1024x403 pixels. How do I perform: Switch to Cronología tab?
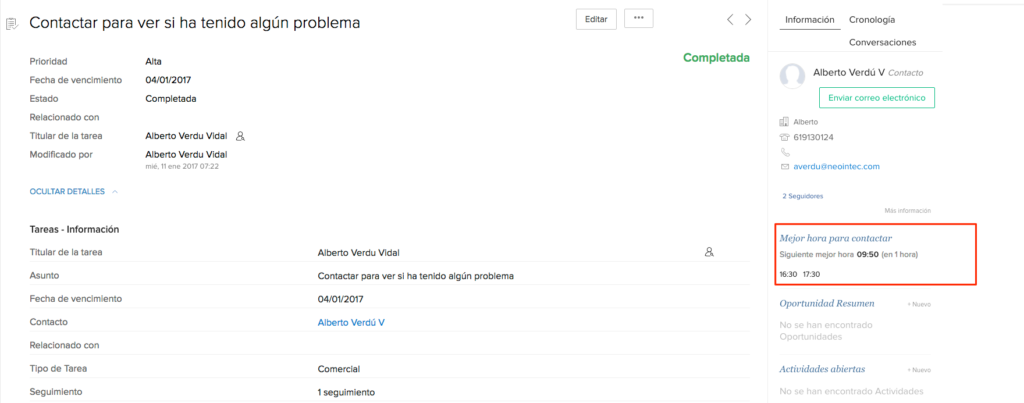(872, 20)
